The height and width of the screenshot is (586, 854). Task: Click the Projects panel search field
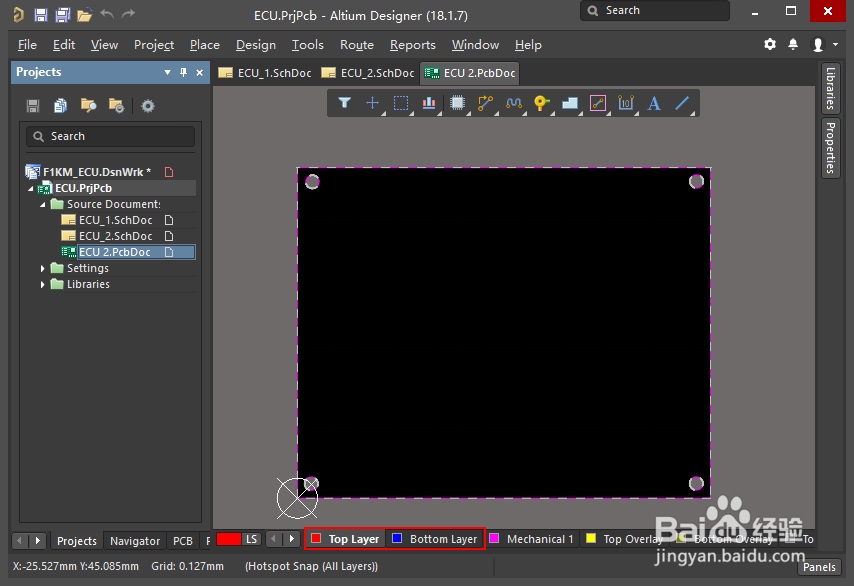pos(111,136)
